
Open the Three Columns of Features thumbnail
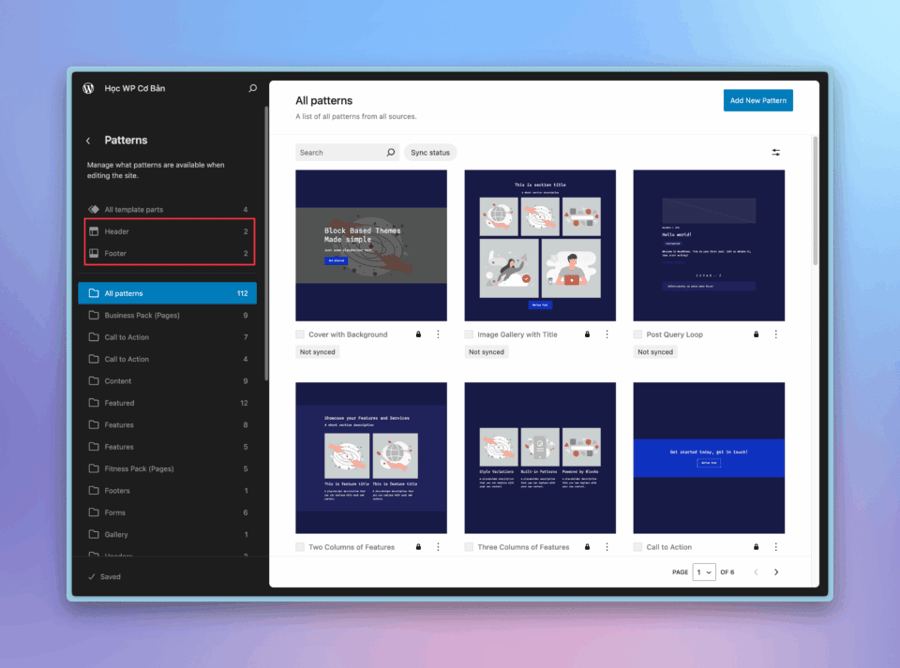[x=540, y=458]
